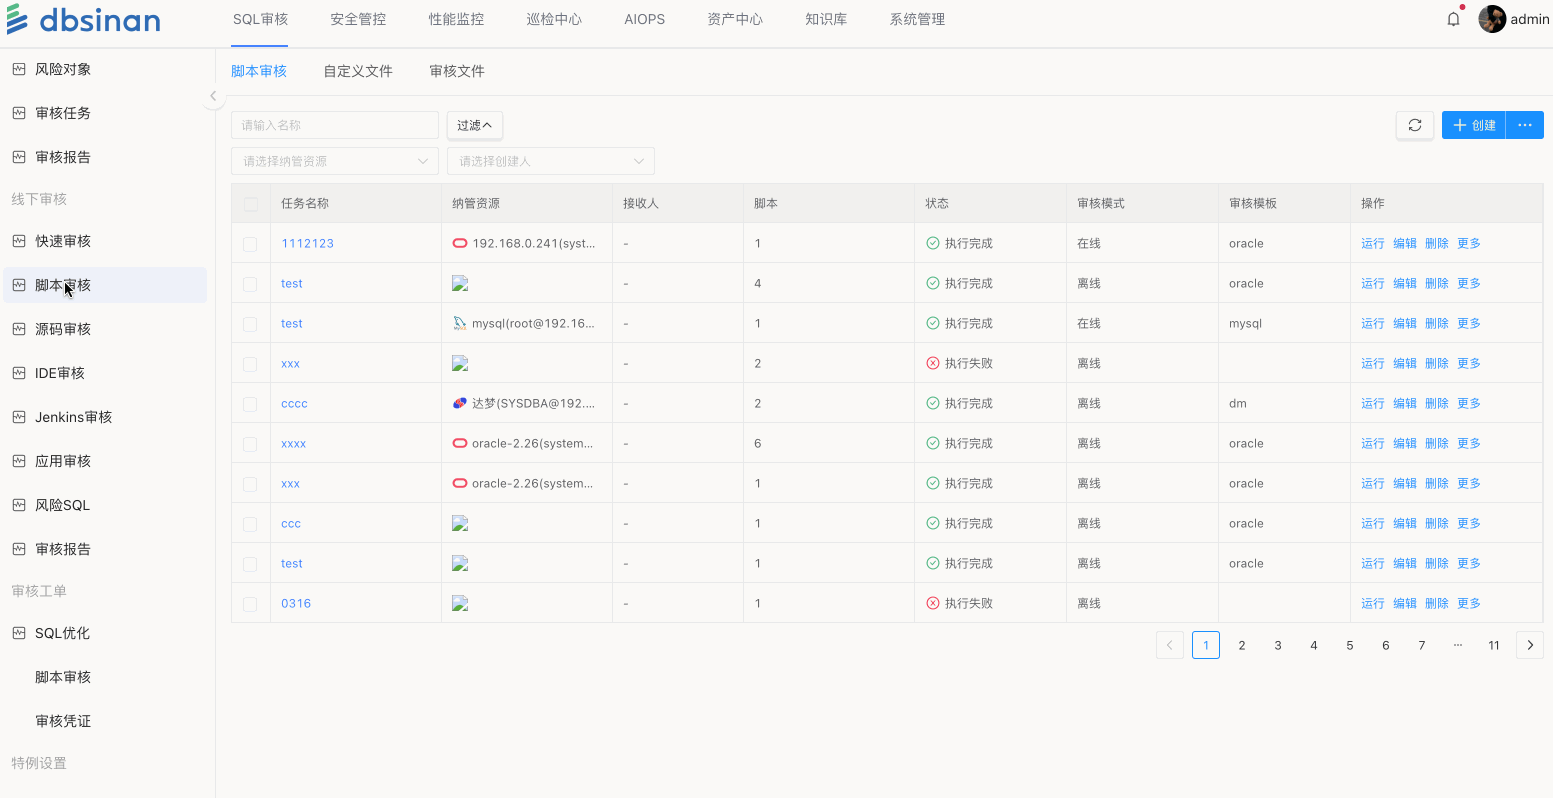The width and height of the screenshot is (1553, 798).
Task: Click 运行 for task 1112123
Action: click(x=1372, y=243)
